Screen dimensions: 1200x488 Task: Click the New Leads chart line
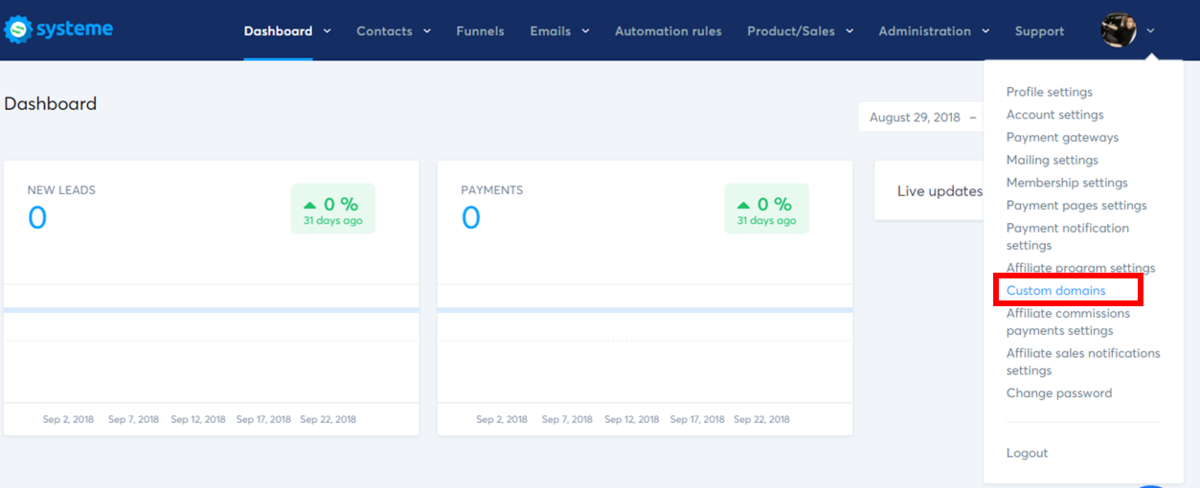(x=211, y=310)
